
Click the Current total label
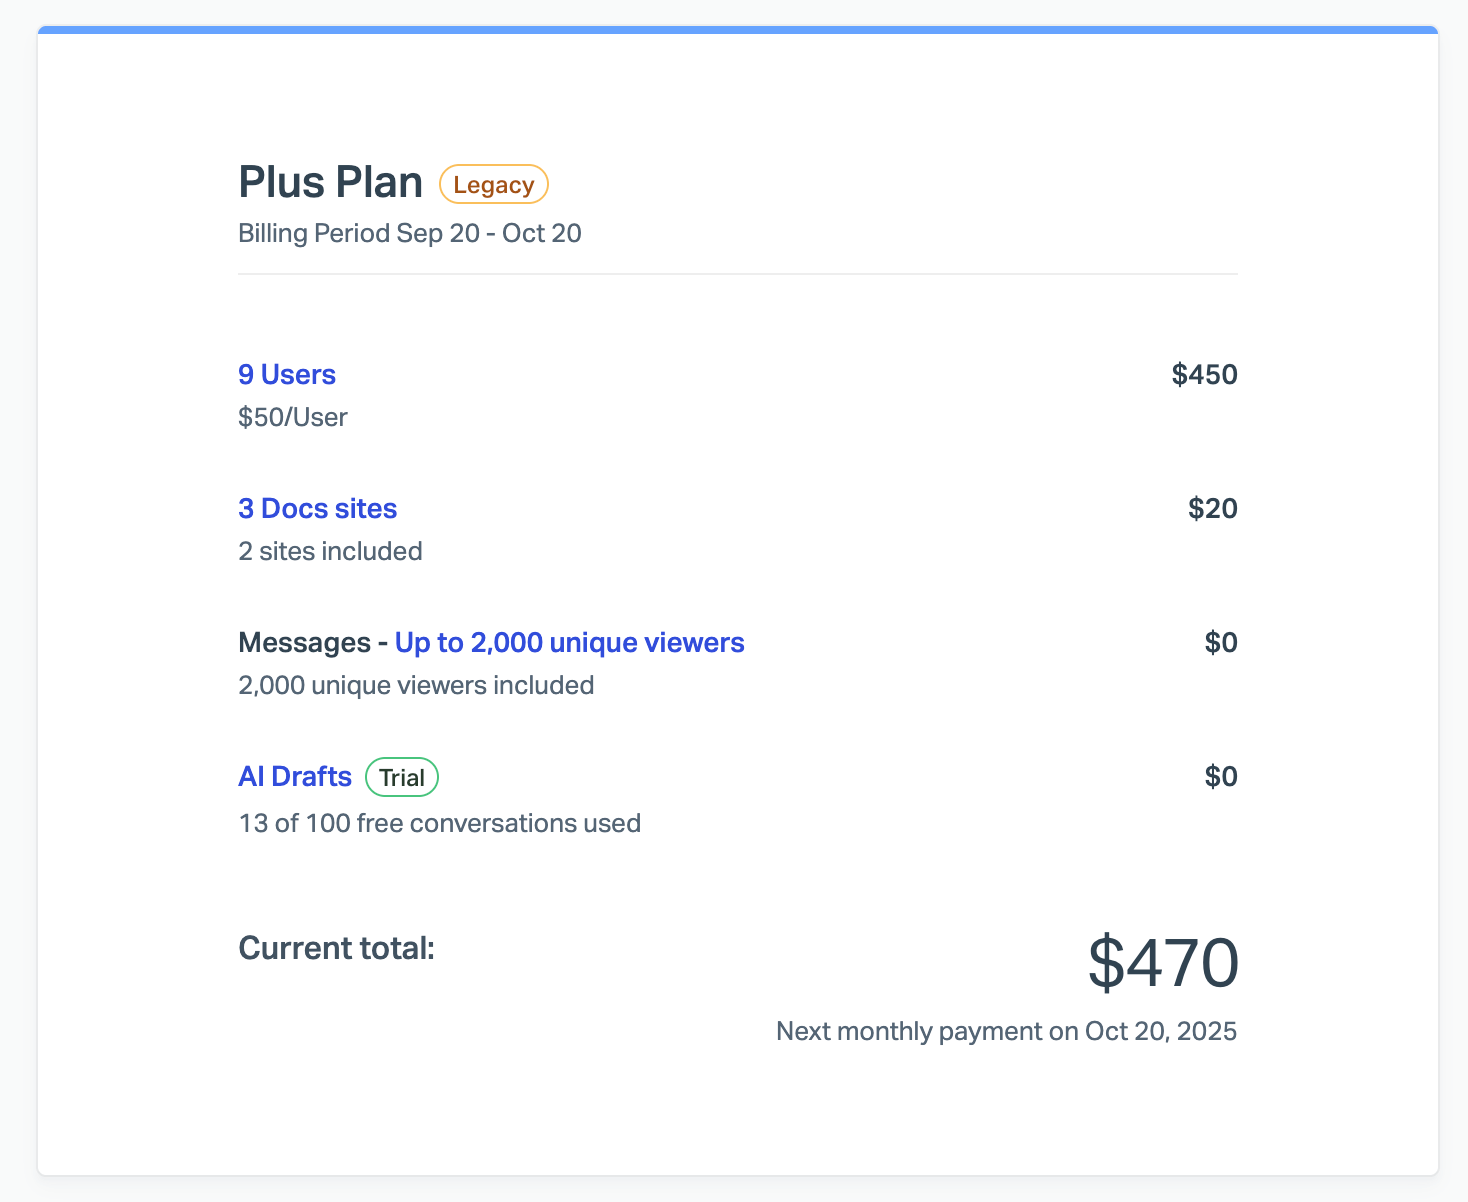(336, 948)
